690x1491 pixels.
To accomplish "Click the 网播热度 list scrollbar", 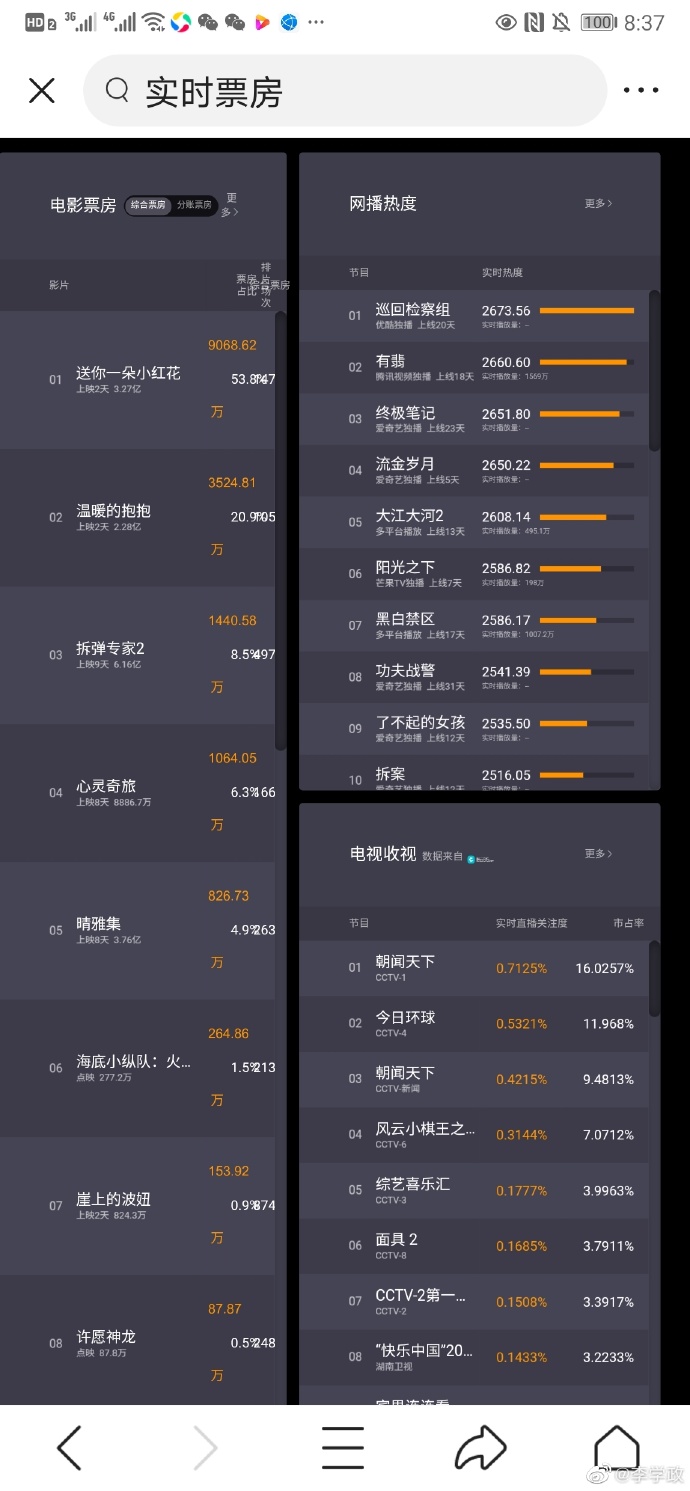I will (655, 370).
